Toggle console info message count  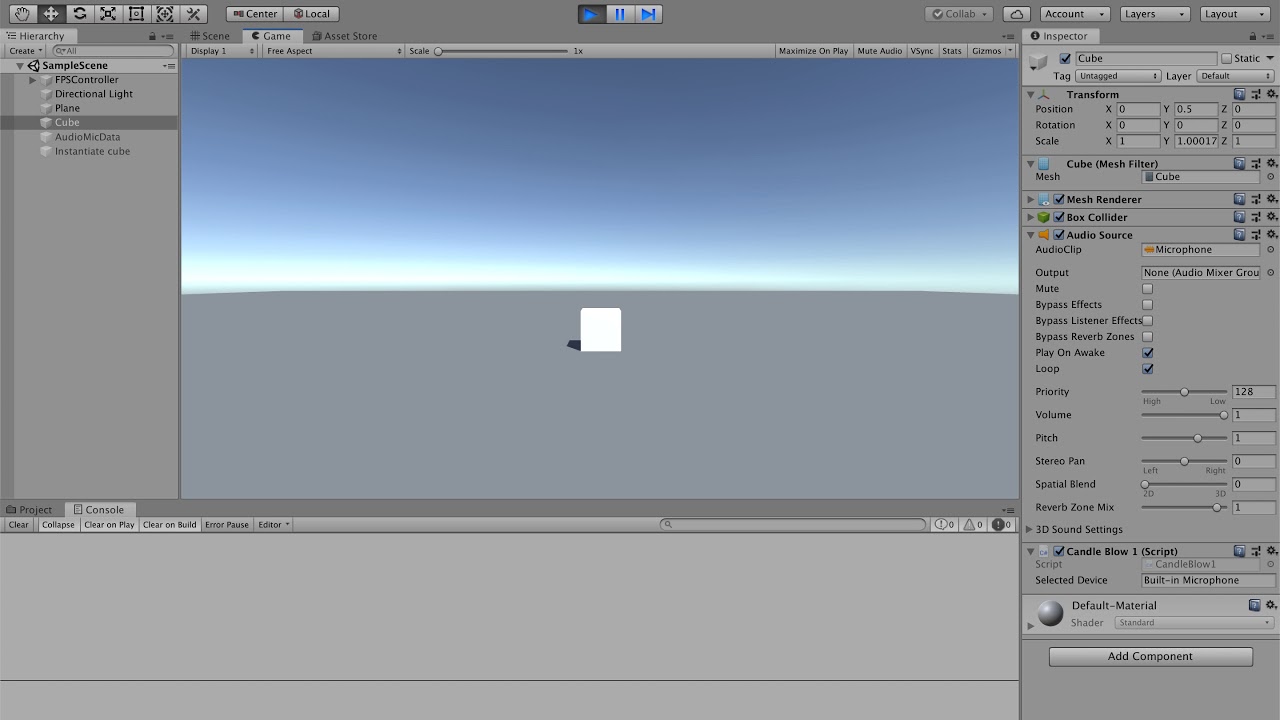click(x=944, y=524)
